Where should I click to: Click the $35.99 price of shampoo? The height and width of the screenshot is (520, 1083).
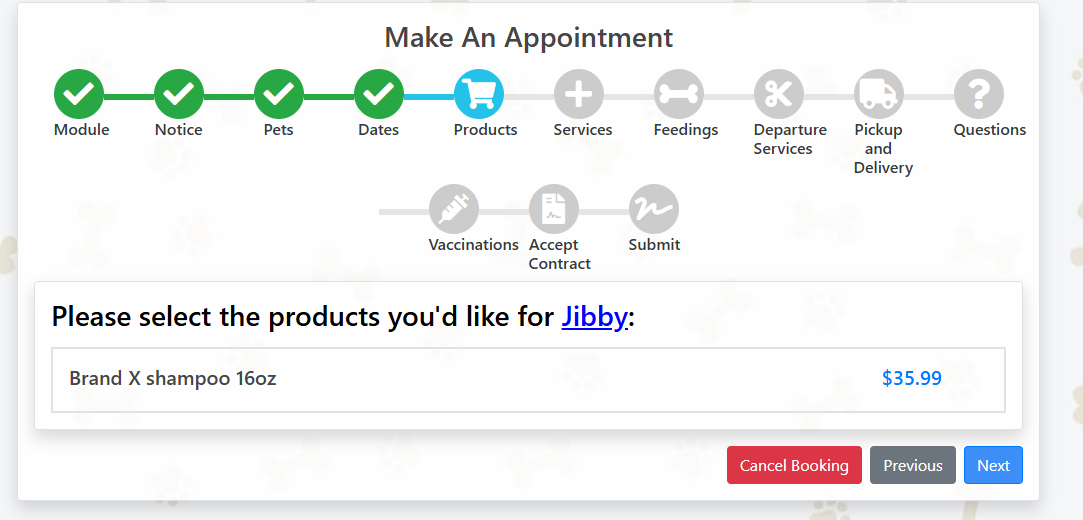tap(912, 378)
